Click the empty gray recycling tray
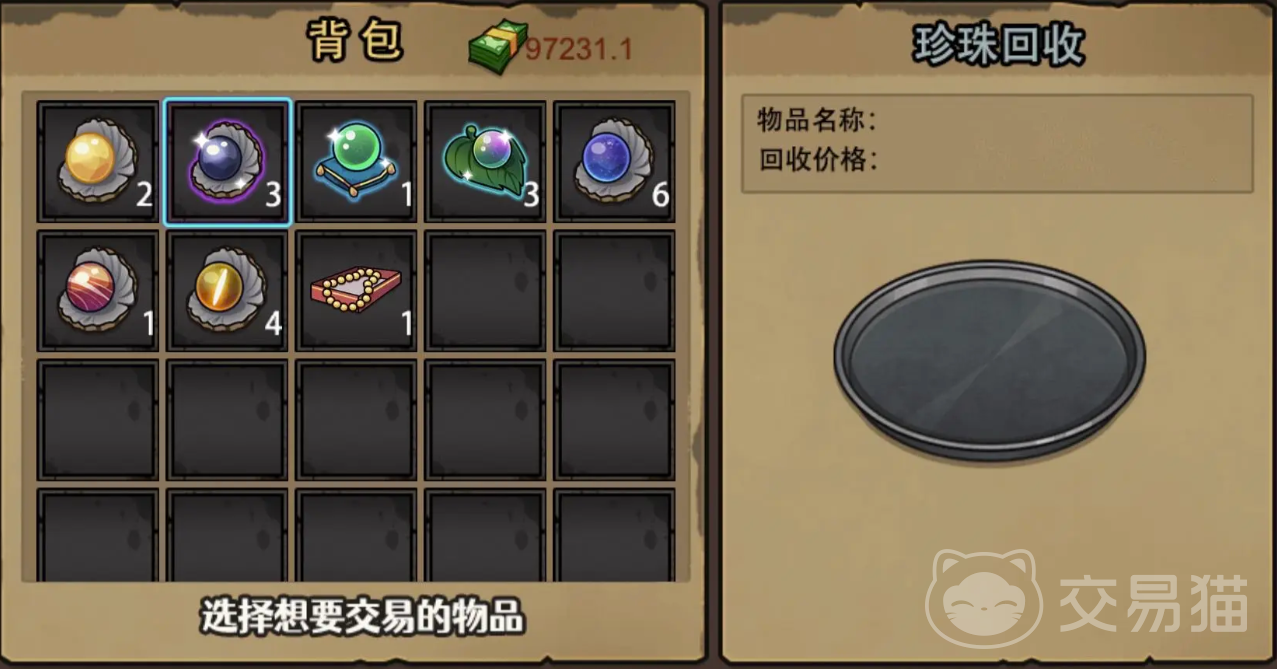Screen dimensions: 1277x669 990,360
